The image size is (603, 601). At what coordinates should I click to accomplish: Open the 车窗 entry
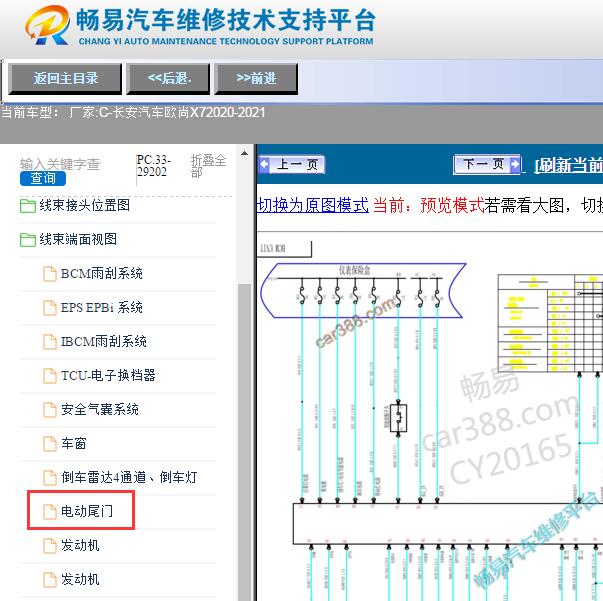click(74, 443)
